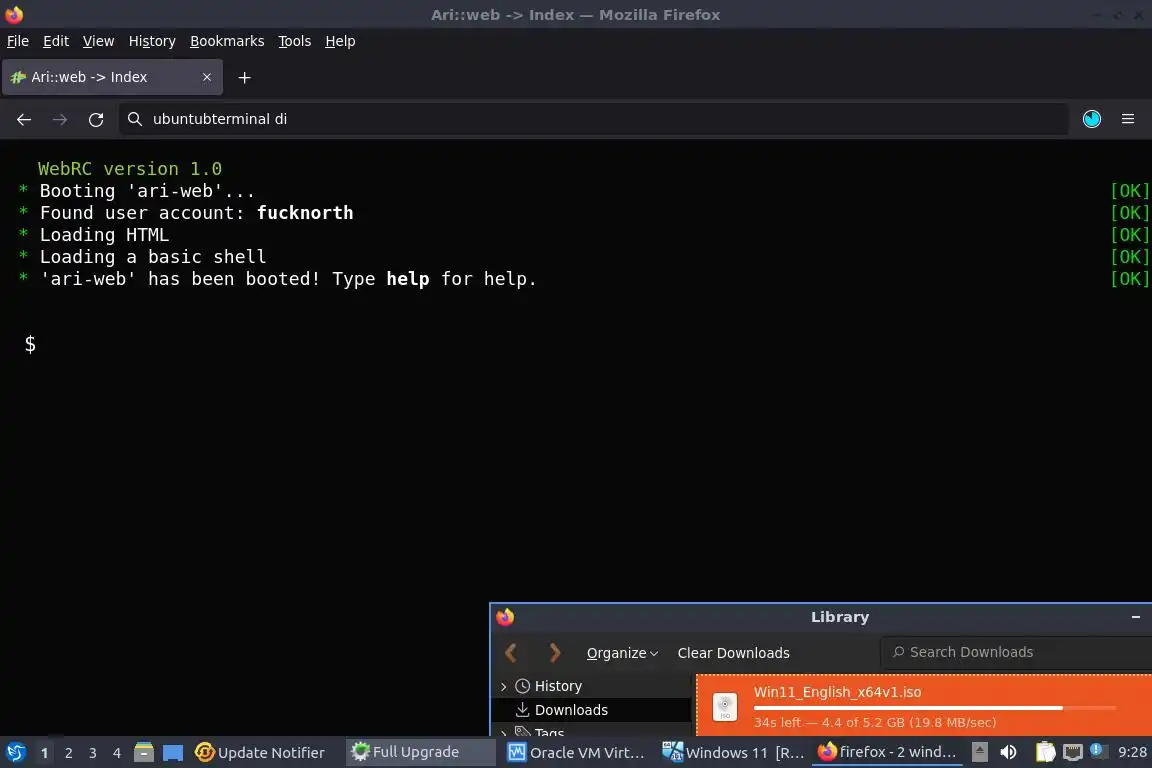1152x768 pixels.
Task: Switch to Oracle VM VirtualBox in taskbar
Action: (577, 753)
